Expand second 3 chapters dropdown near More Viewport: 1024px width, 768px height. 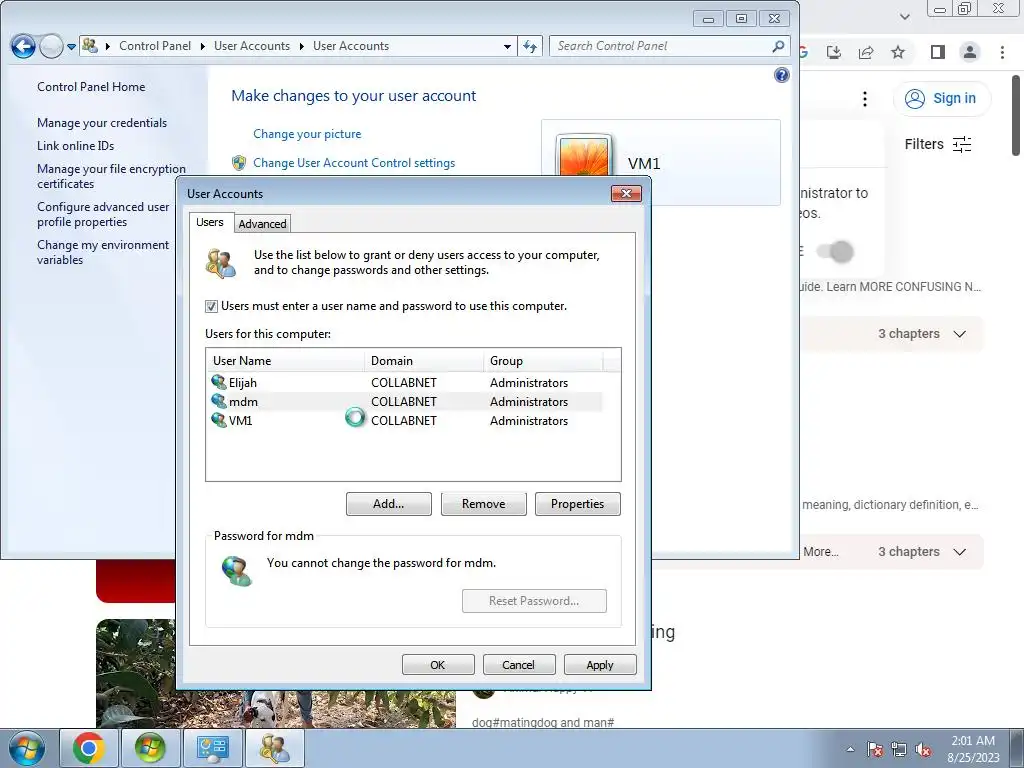[x=921, y=552]
